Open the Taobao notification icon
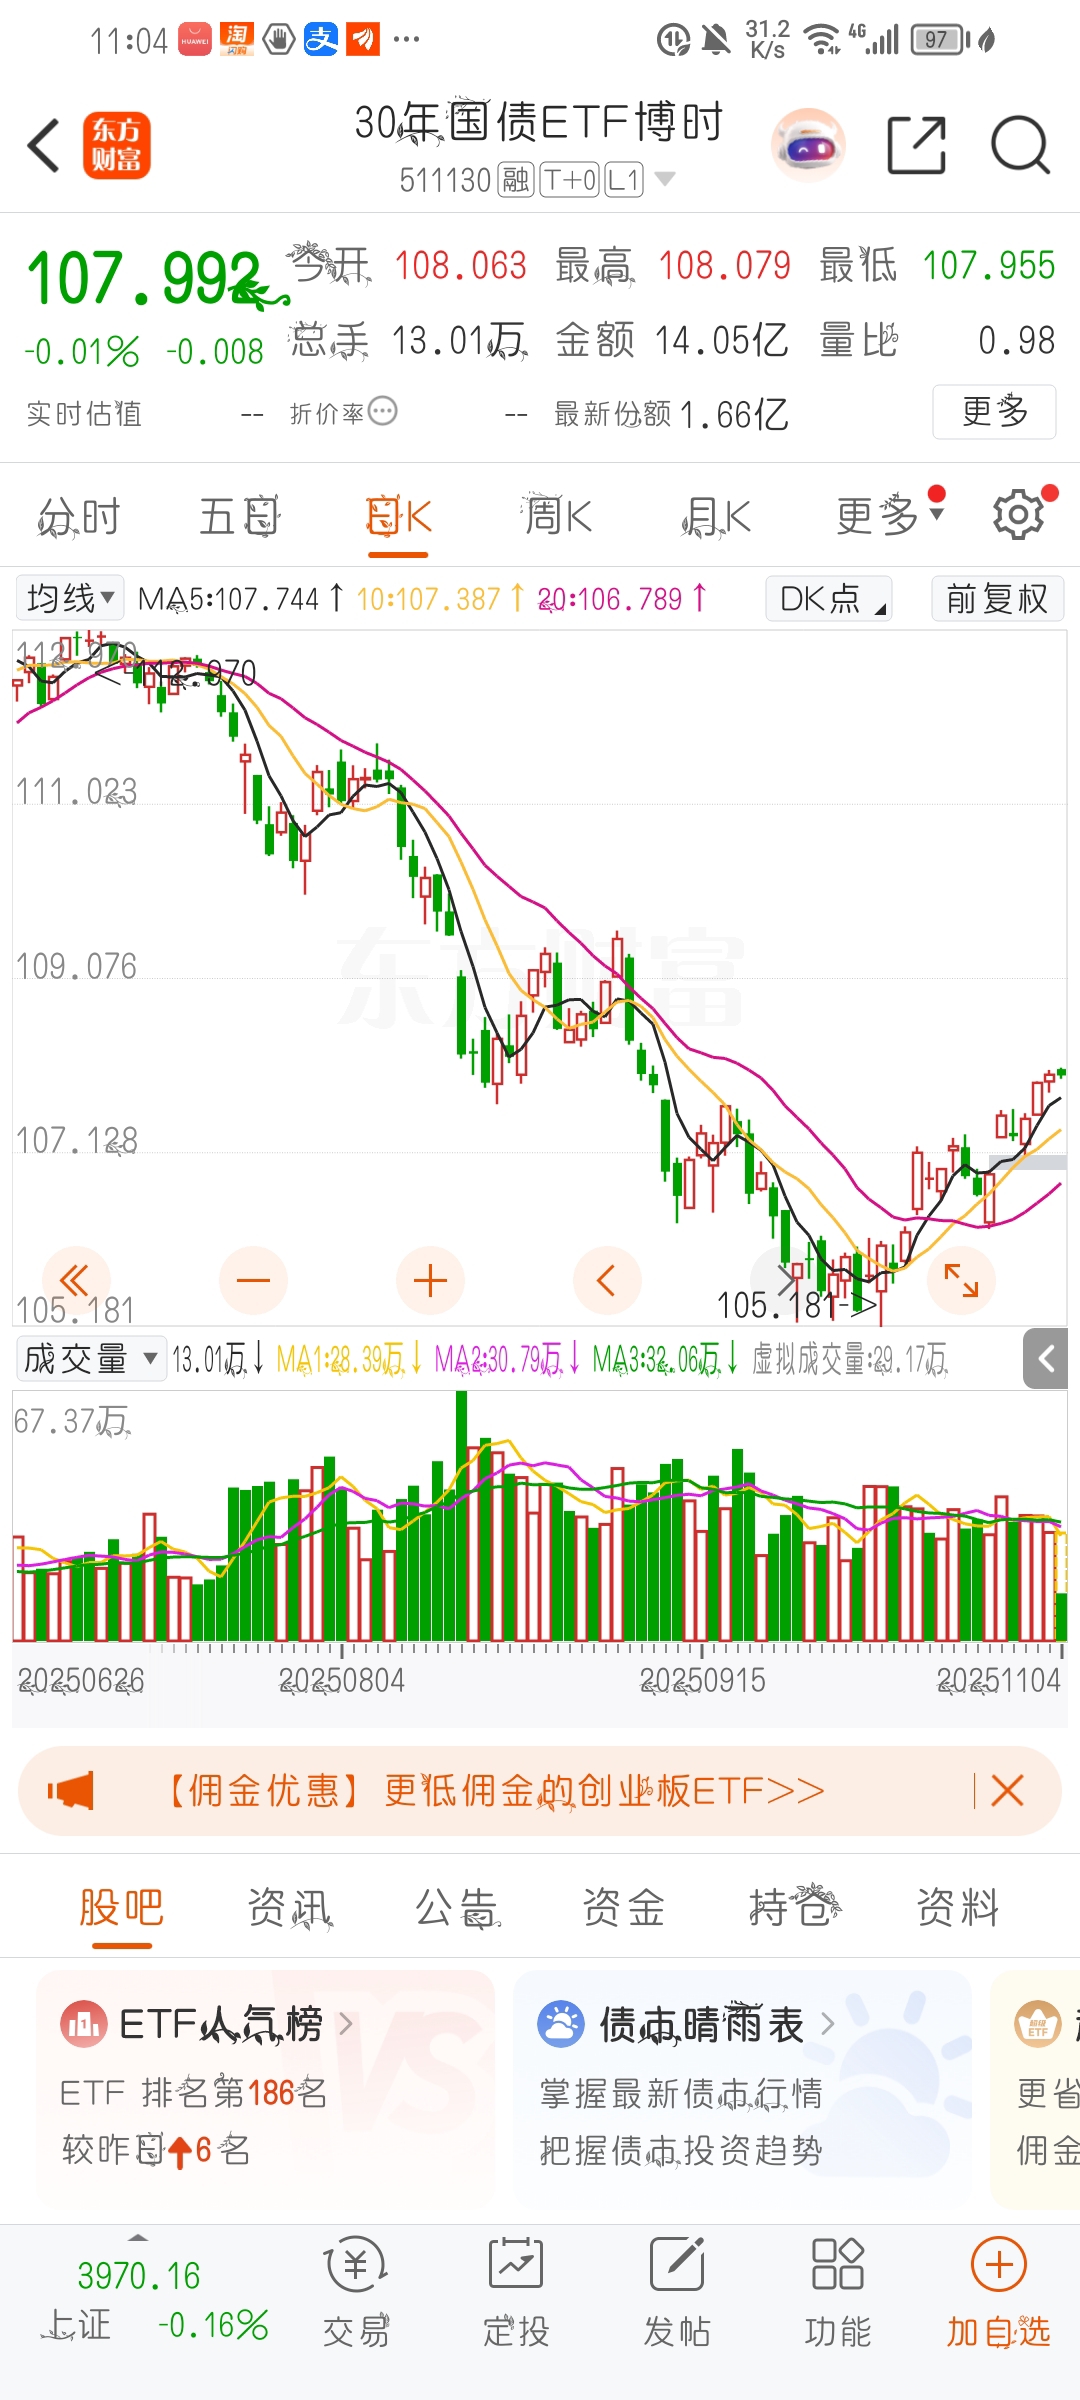Screen dimensions: 1080x2400 tap(237, 40)
